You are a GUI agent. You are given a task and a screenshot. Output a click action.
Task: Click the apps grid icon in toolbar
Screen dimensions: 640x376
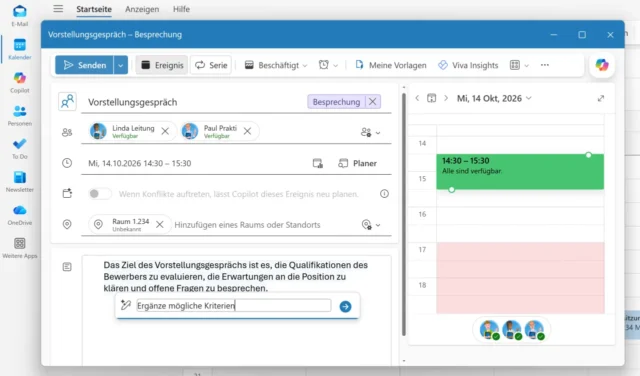coord(515,65)
